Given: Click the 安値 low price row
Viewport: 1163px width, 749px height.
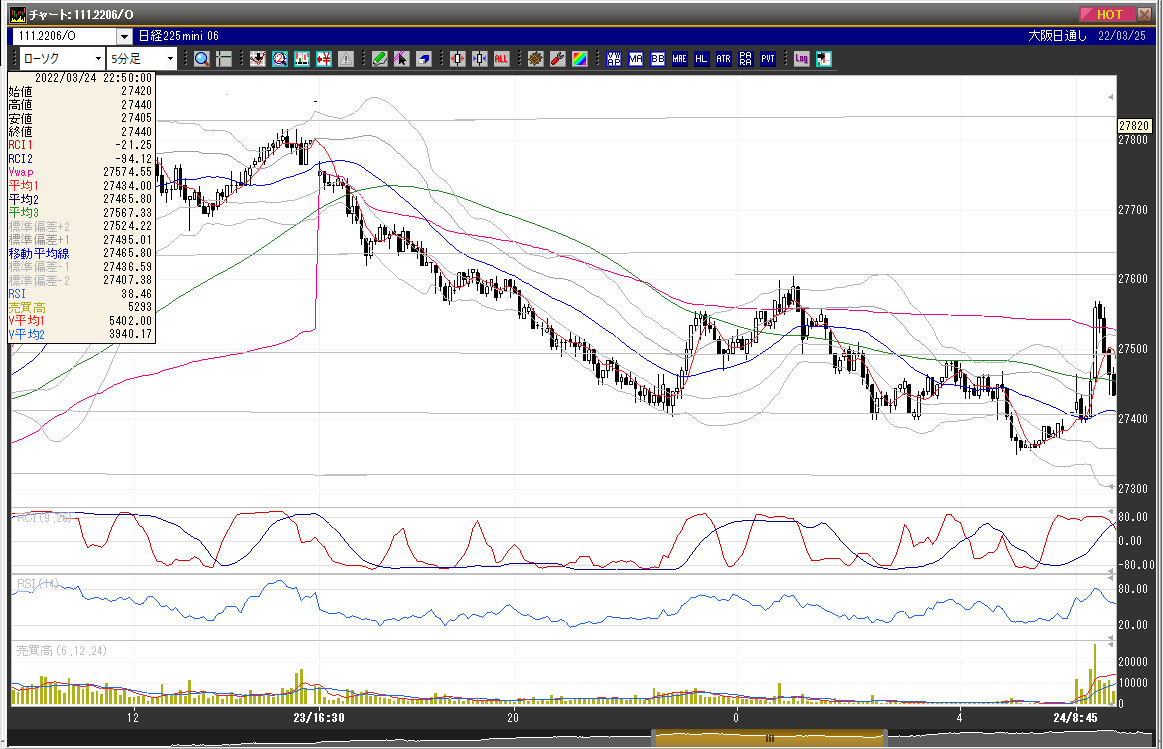Looking at the screenshot, I should pyautogui.click(x=81, y=118).
